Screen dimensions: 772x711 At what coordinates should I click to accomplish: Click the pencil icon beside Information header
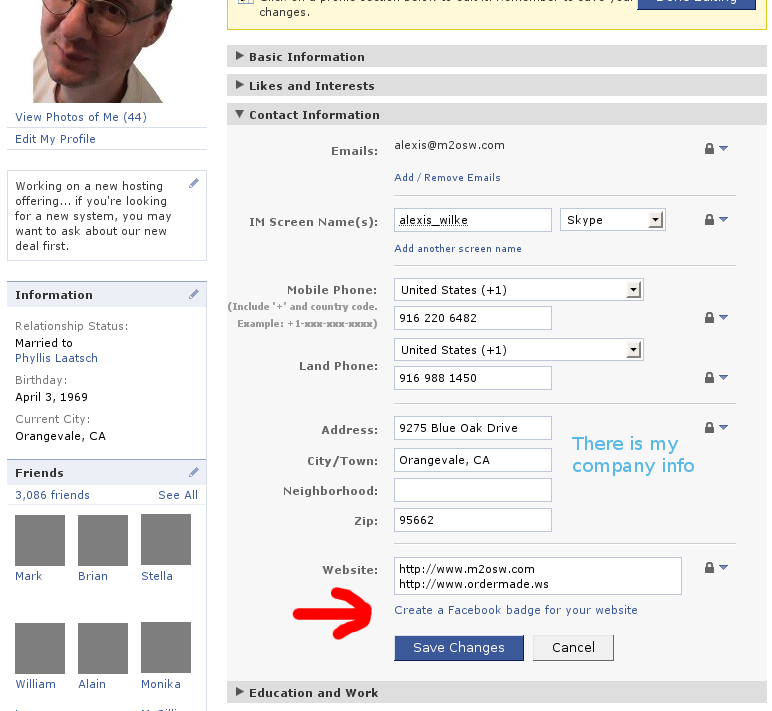tap(194, 294)
